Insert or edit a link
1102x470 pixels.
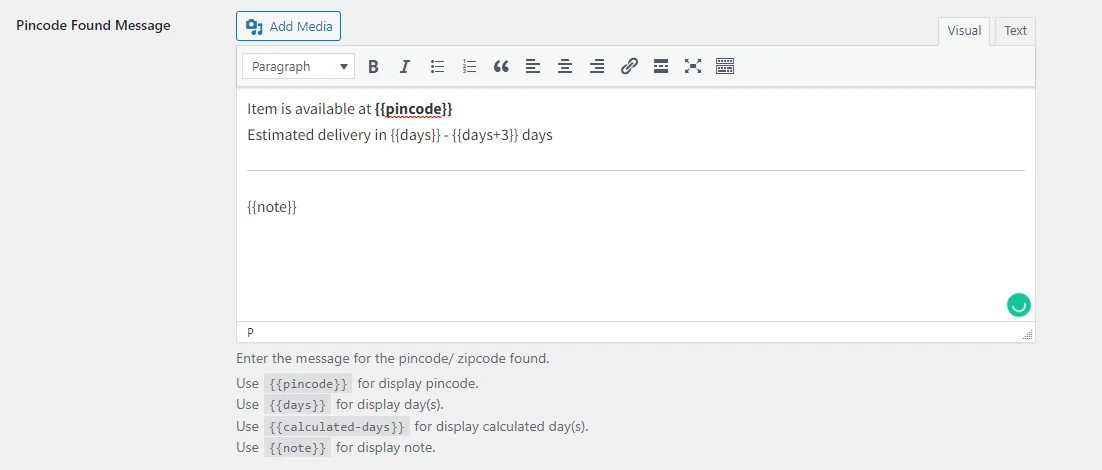[x=629, y=67]
